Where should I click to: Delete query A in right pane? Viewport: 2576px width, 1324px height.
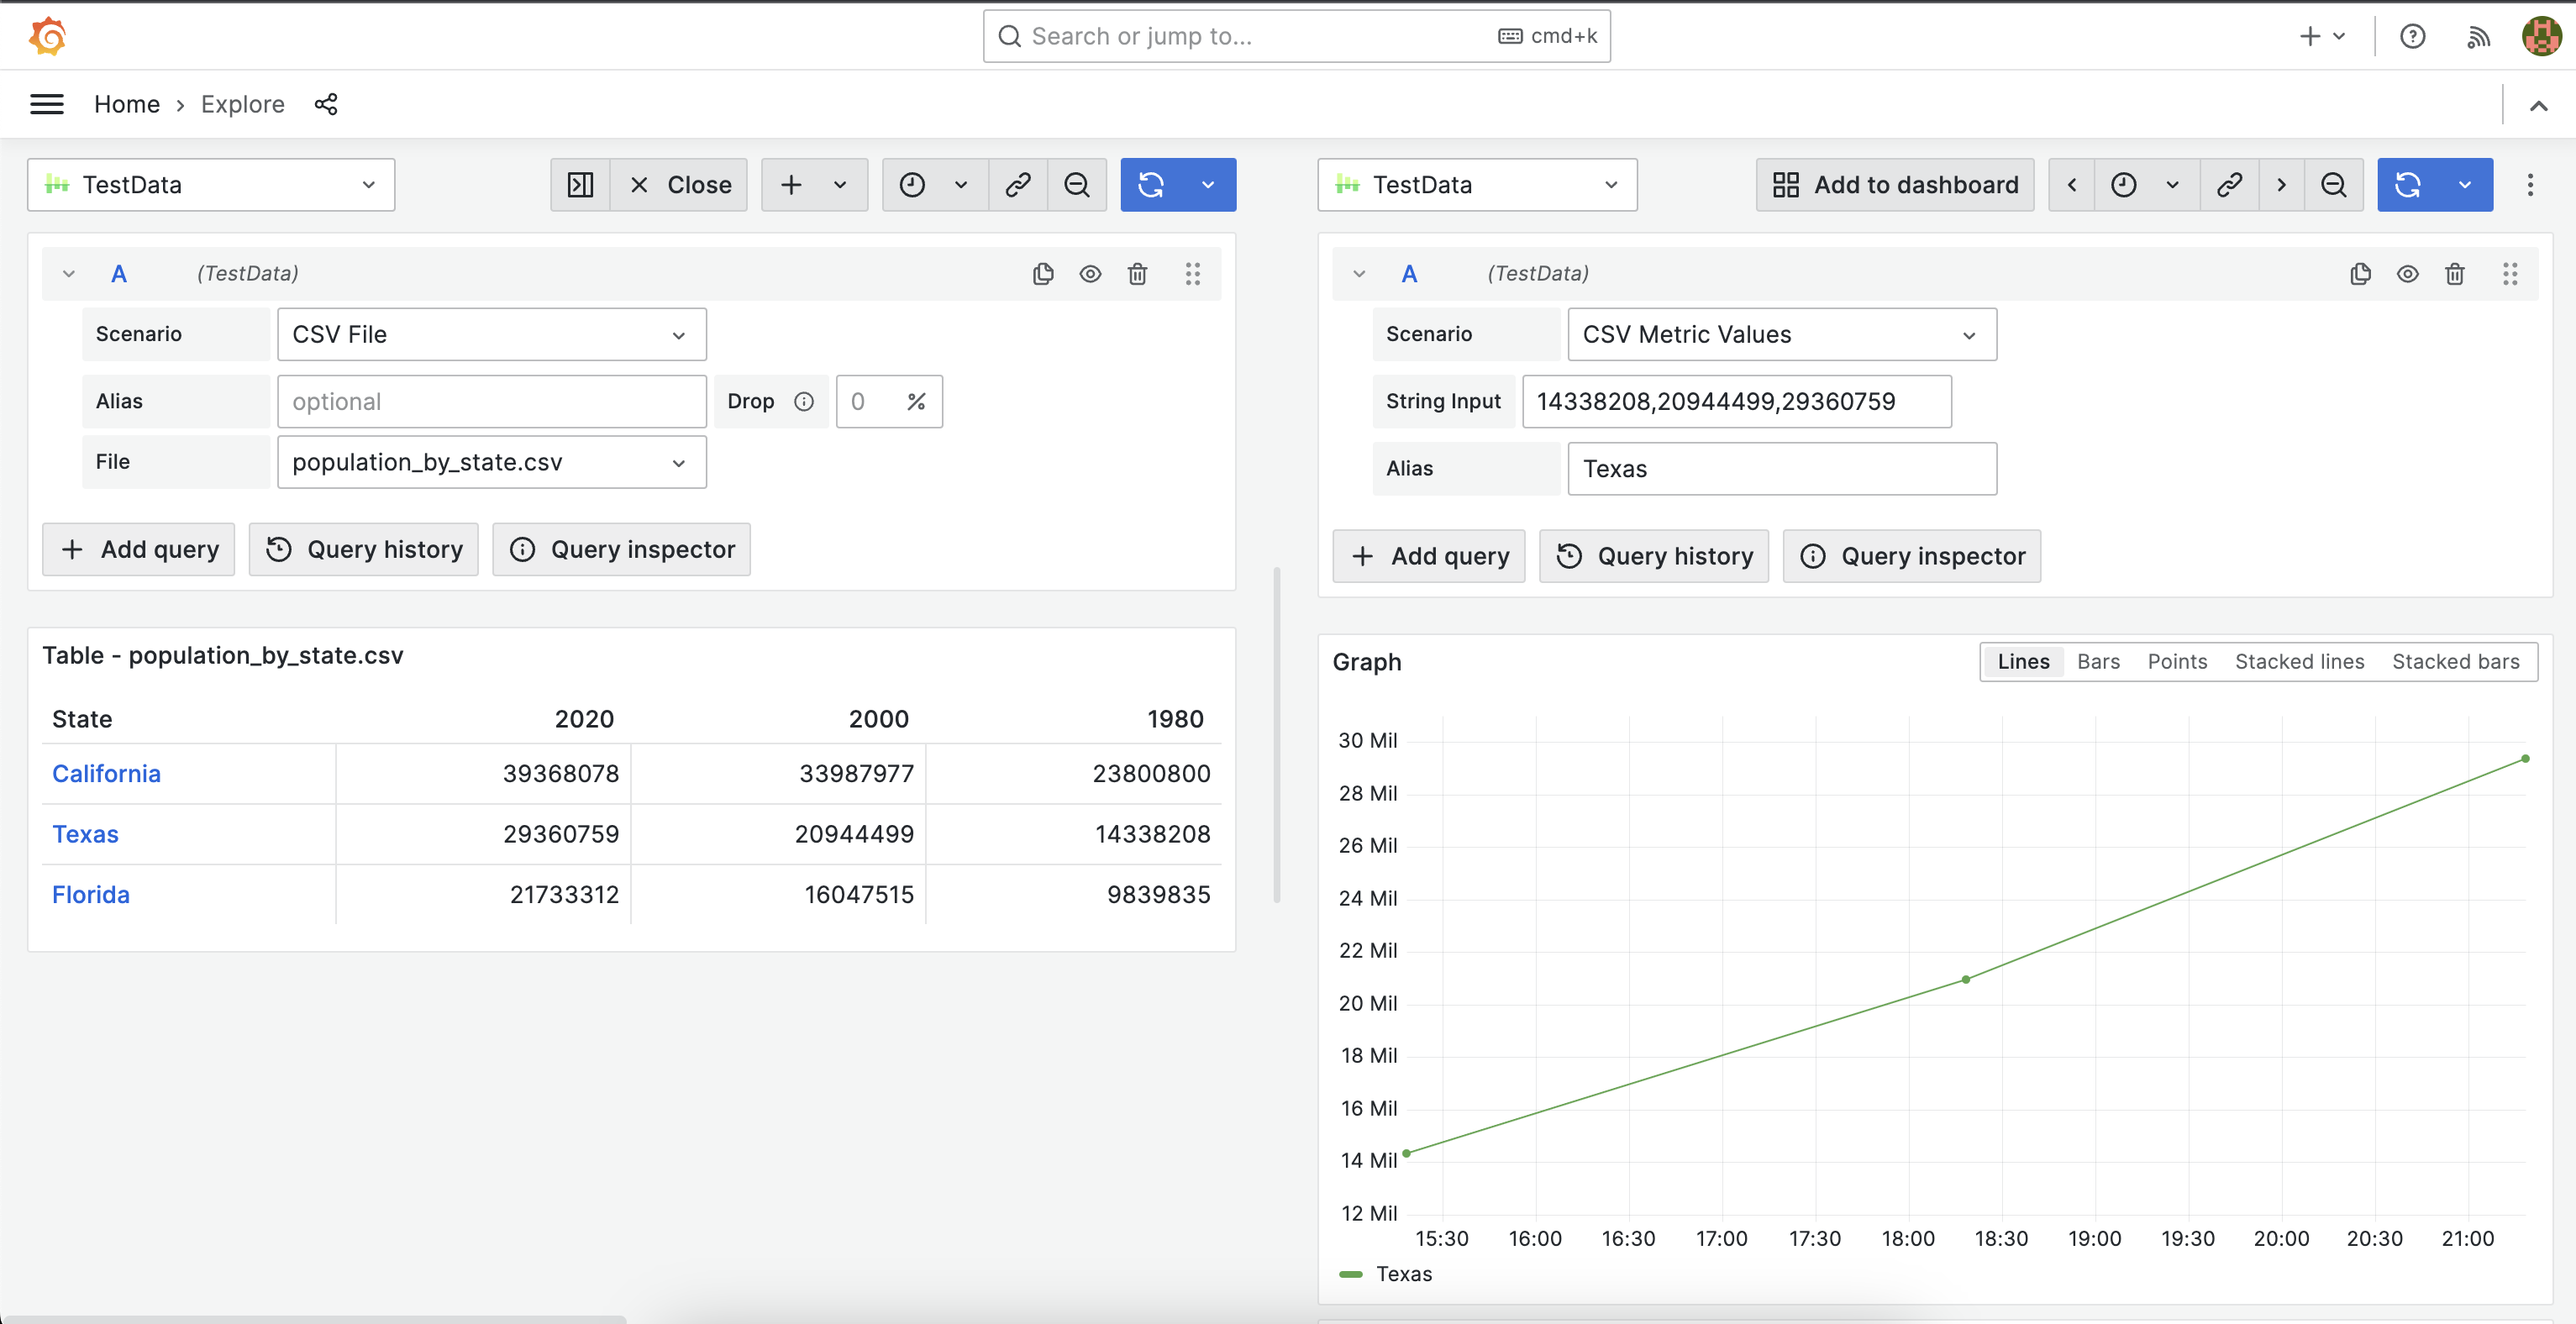point(2454,274)
